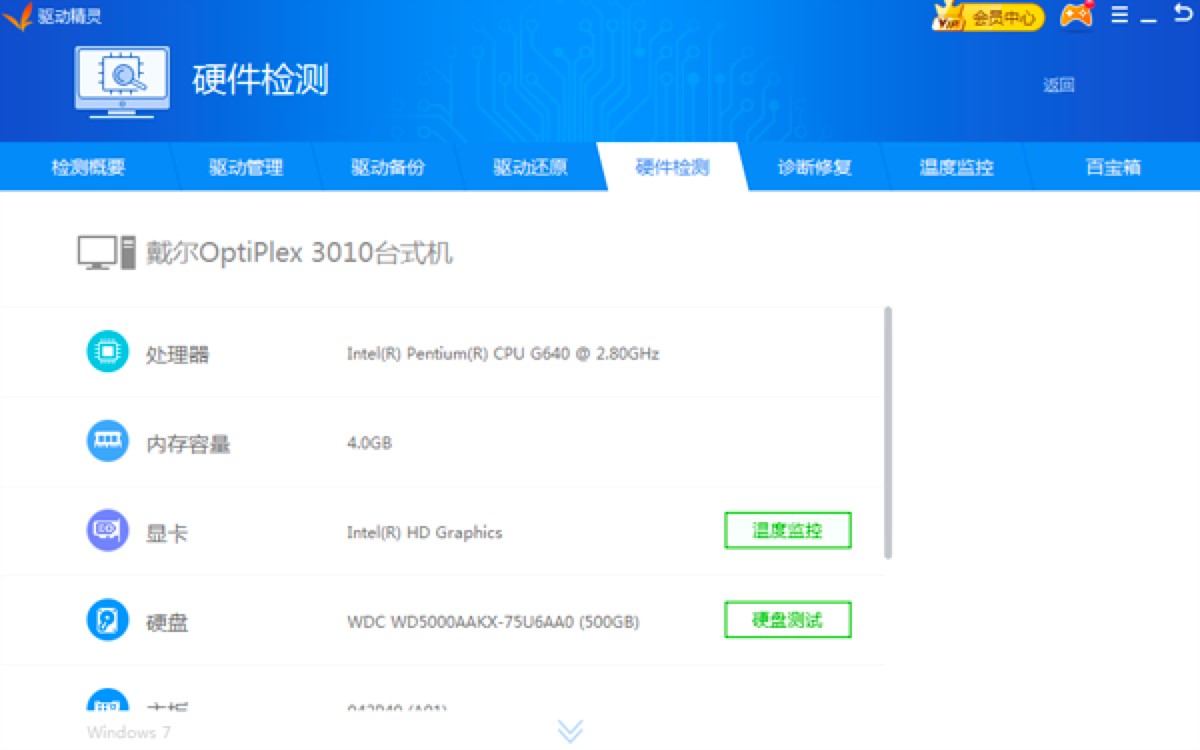Select the 4.0GB memory value

pyautogui.click(x=369, y=442)
